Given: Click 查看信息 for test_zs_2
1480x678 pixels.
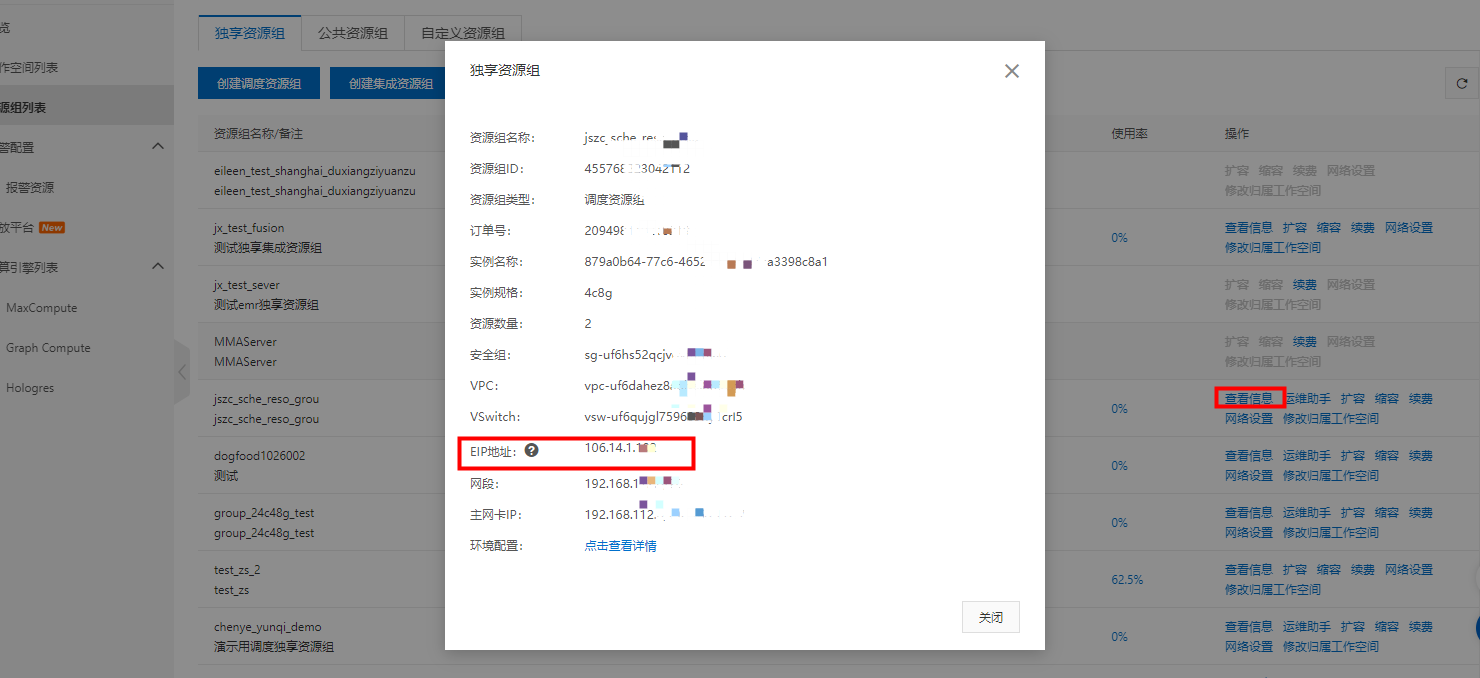Looking at the screenshot, I should (1249, 570).
